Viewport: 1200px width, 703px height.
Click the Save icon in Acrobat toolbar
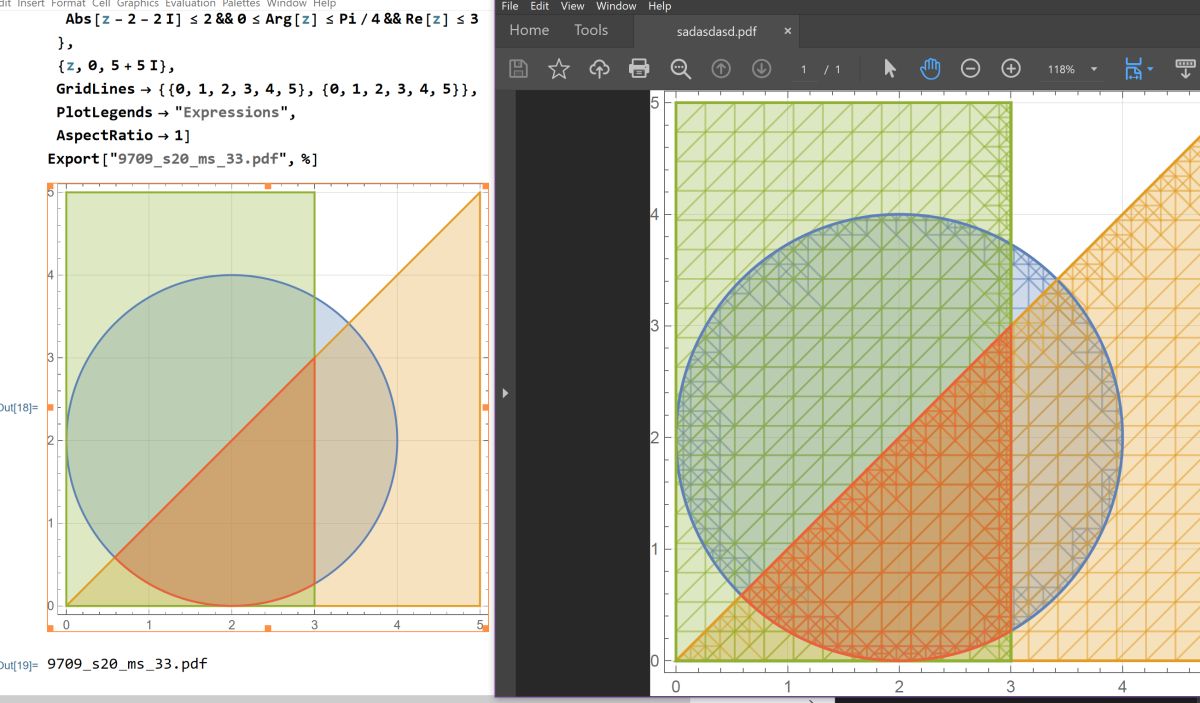tap(518, 69)
